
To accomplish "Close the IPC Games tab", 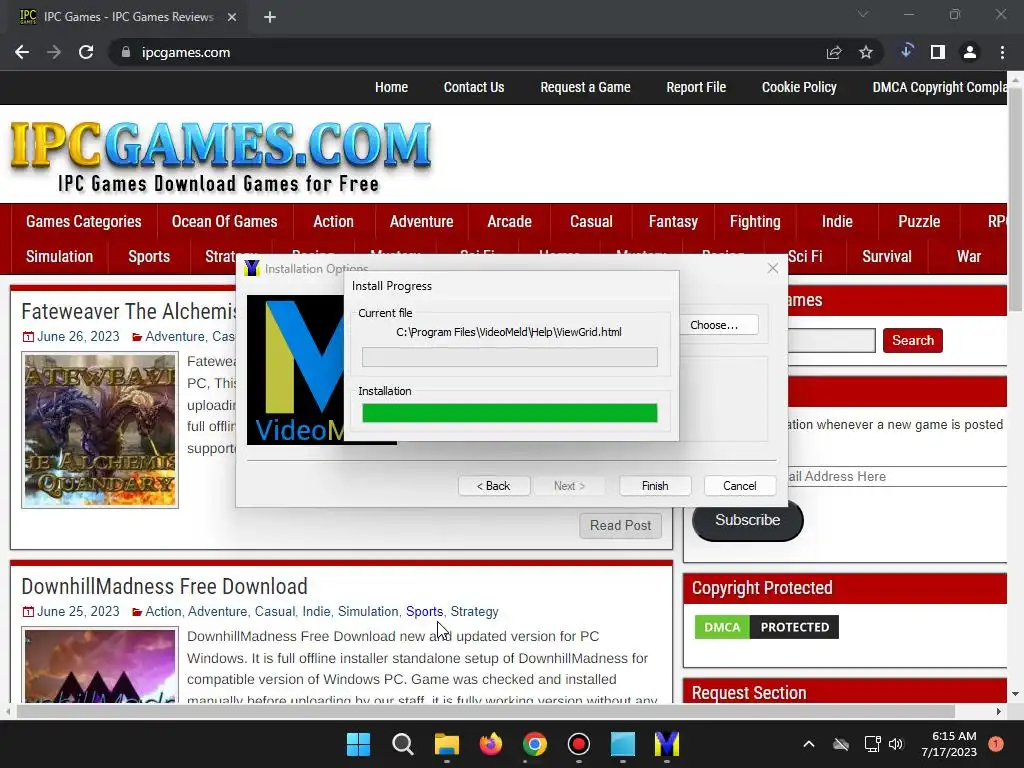I will click(232, 17).
